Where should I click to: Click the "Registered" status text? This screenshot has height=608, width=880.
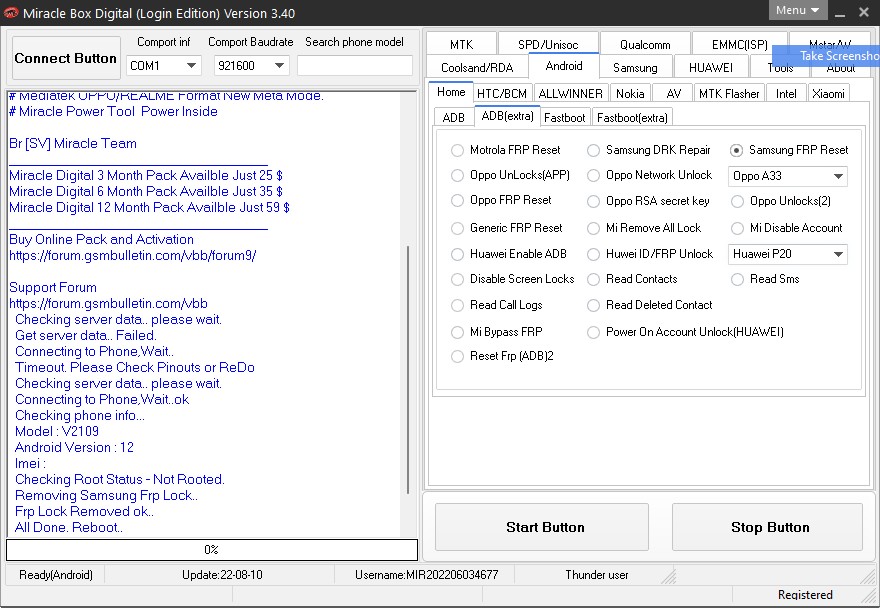(805, 595)
